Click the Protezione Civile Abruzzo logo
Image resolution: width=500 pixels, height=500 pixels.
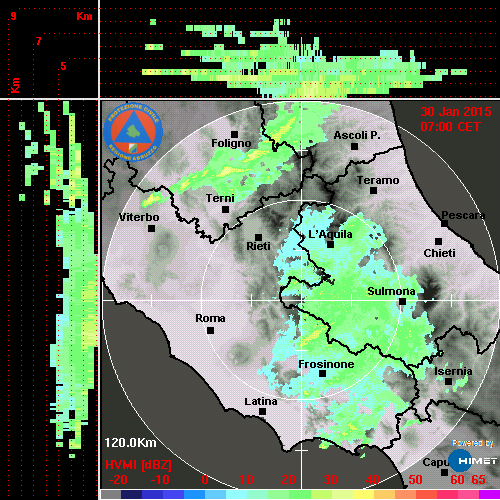(133, 132)
